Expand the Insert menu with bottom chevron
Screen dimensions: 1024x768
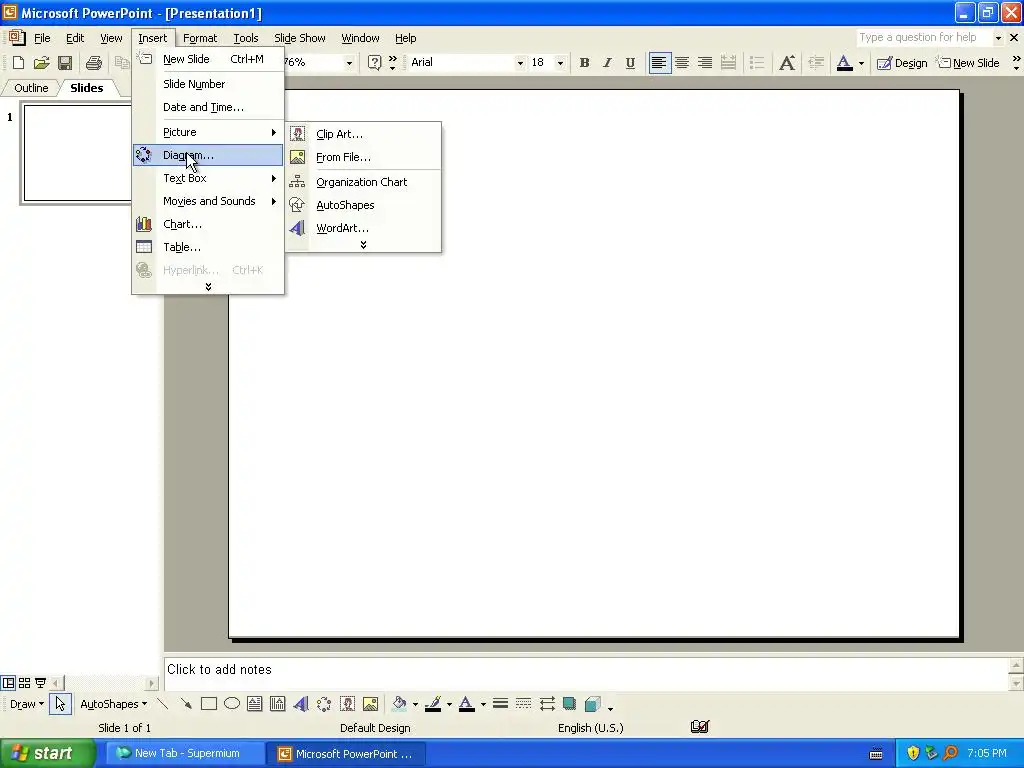(x=208, y=287)
